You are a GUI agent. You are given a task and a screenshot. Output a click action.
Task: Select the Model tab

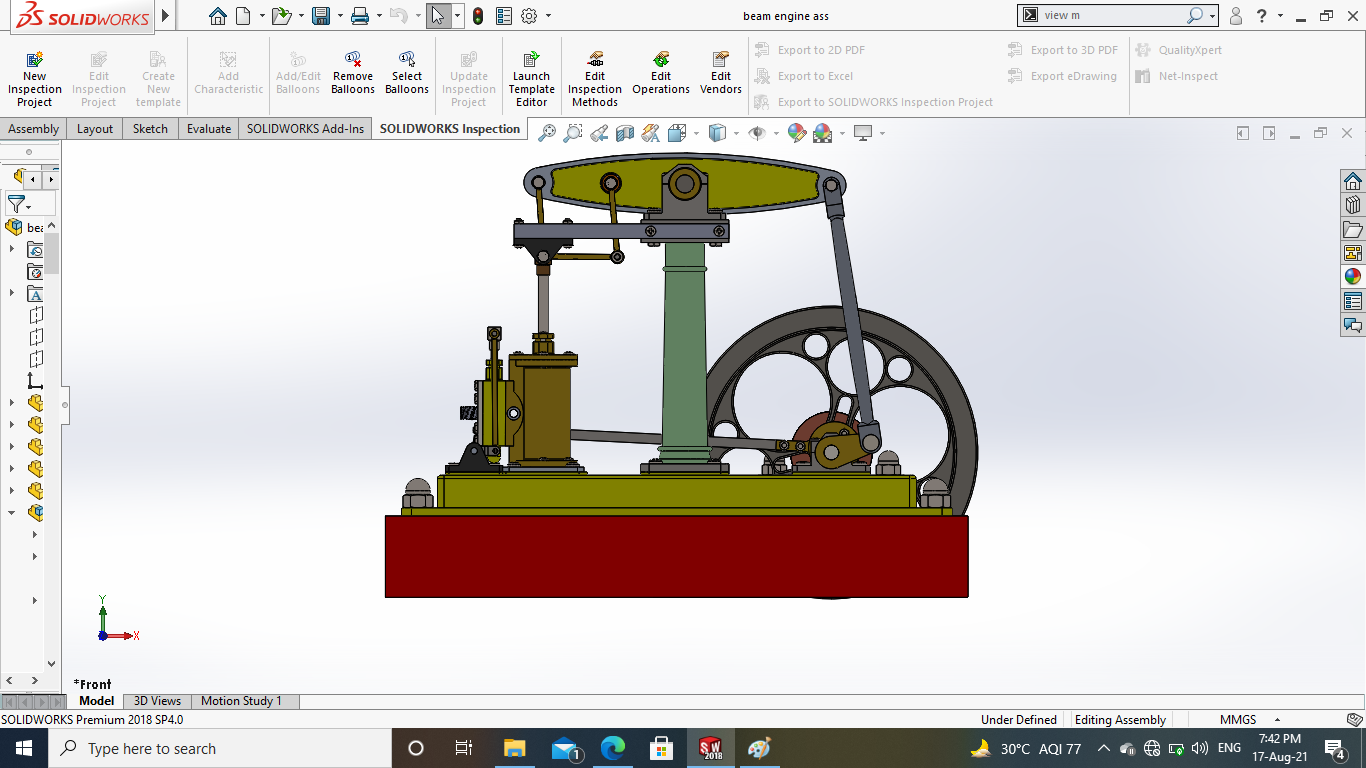pyautogui.click(x=97, y=701)
